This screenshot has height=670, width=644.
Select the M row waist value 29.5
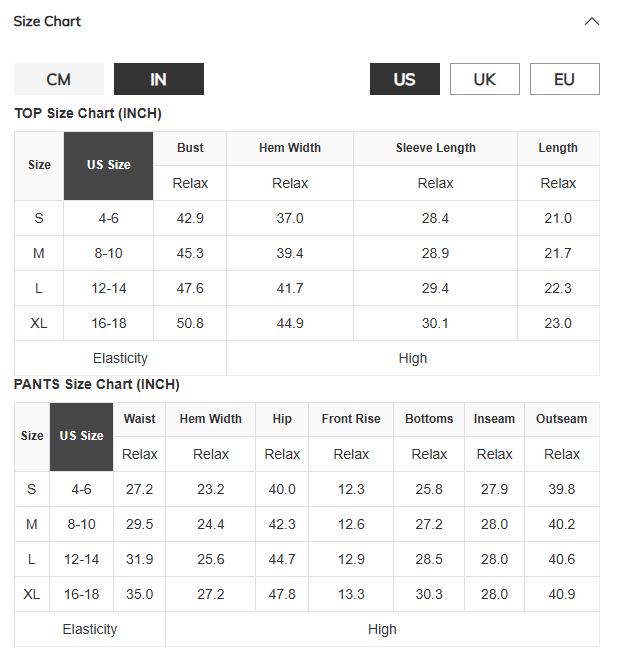click(x=140, y=524)
